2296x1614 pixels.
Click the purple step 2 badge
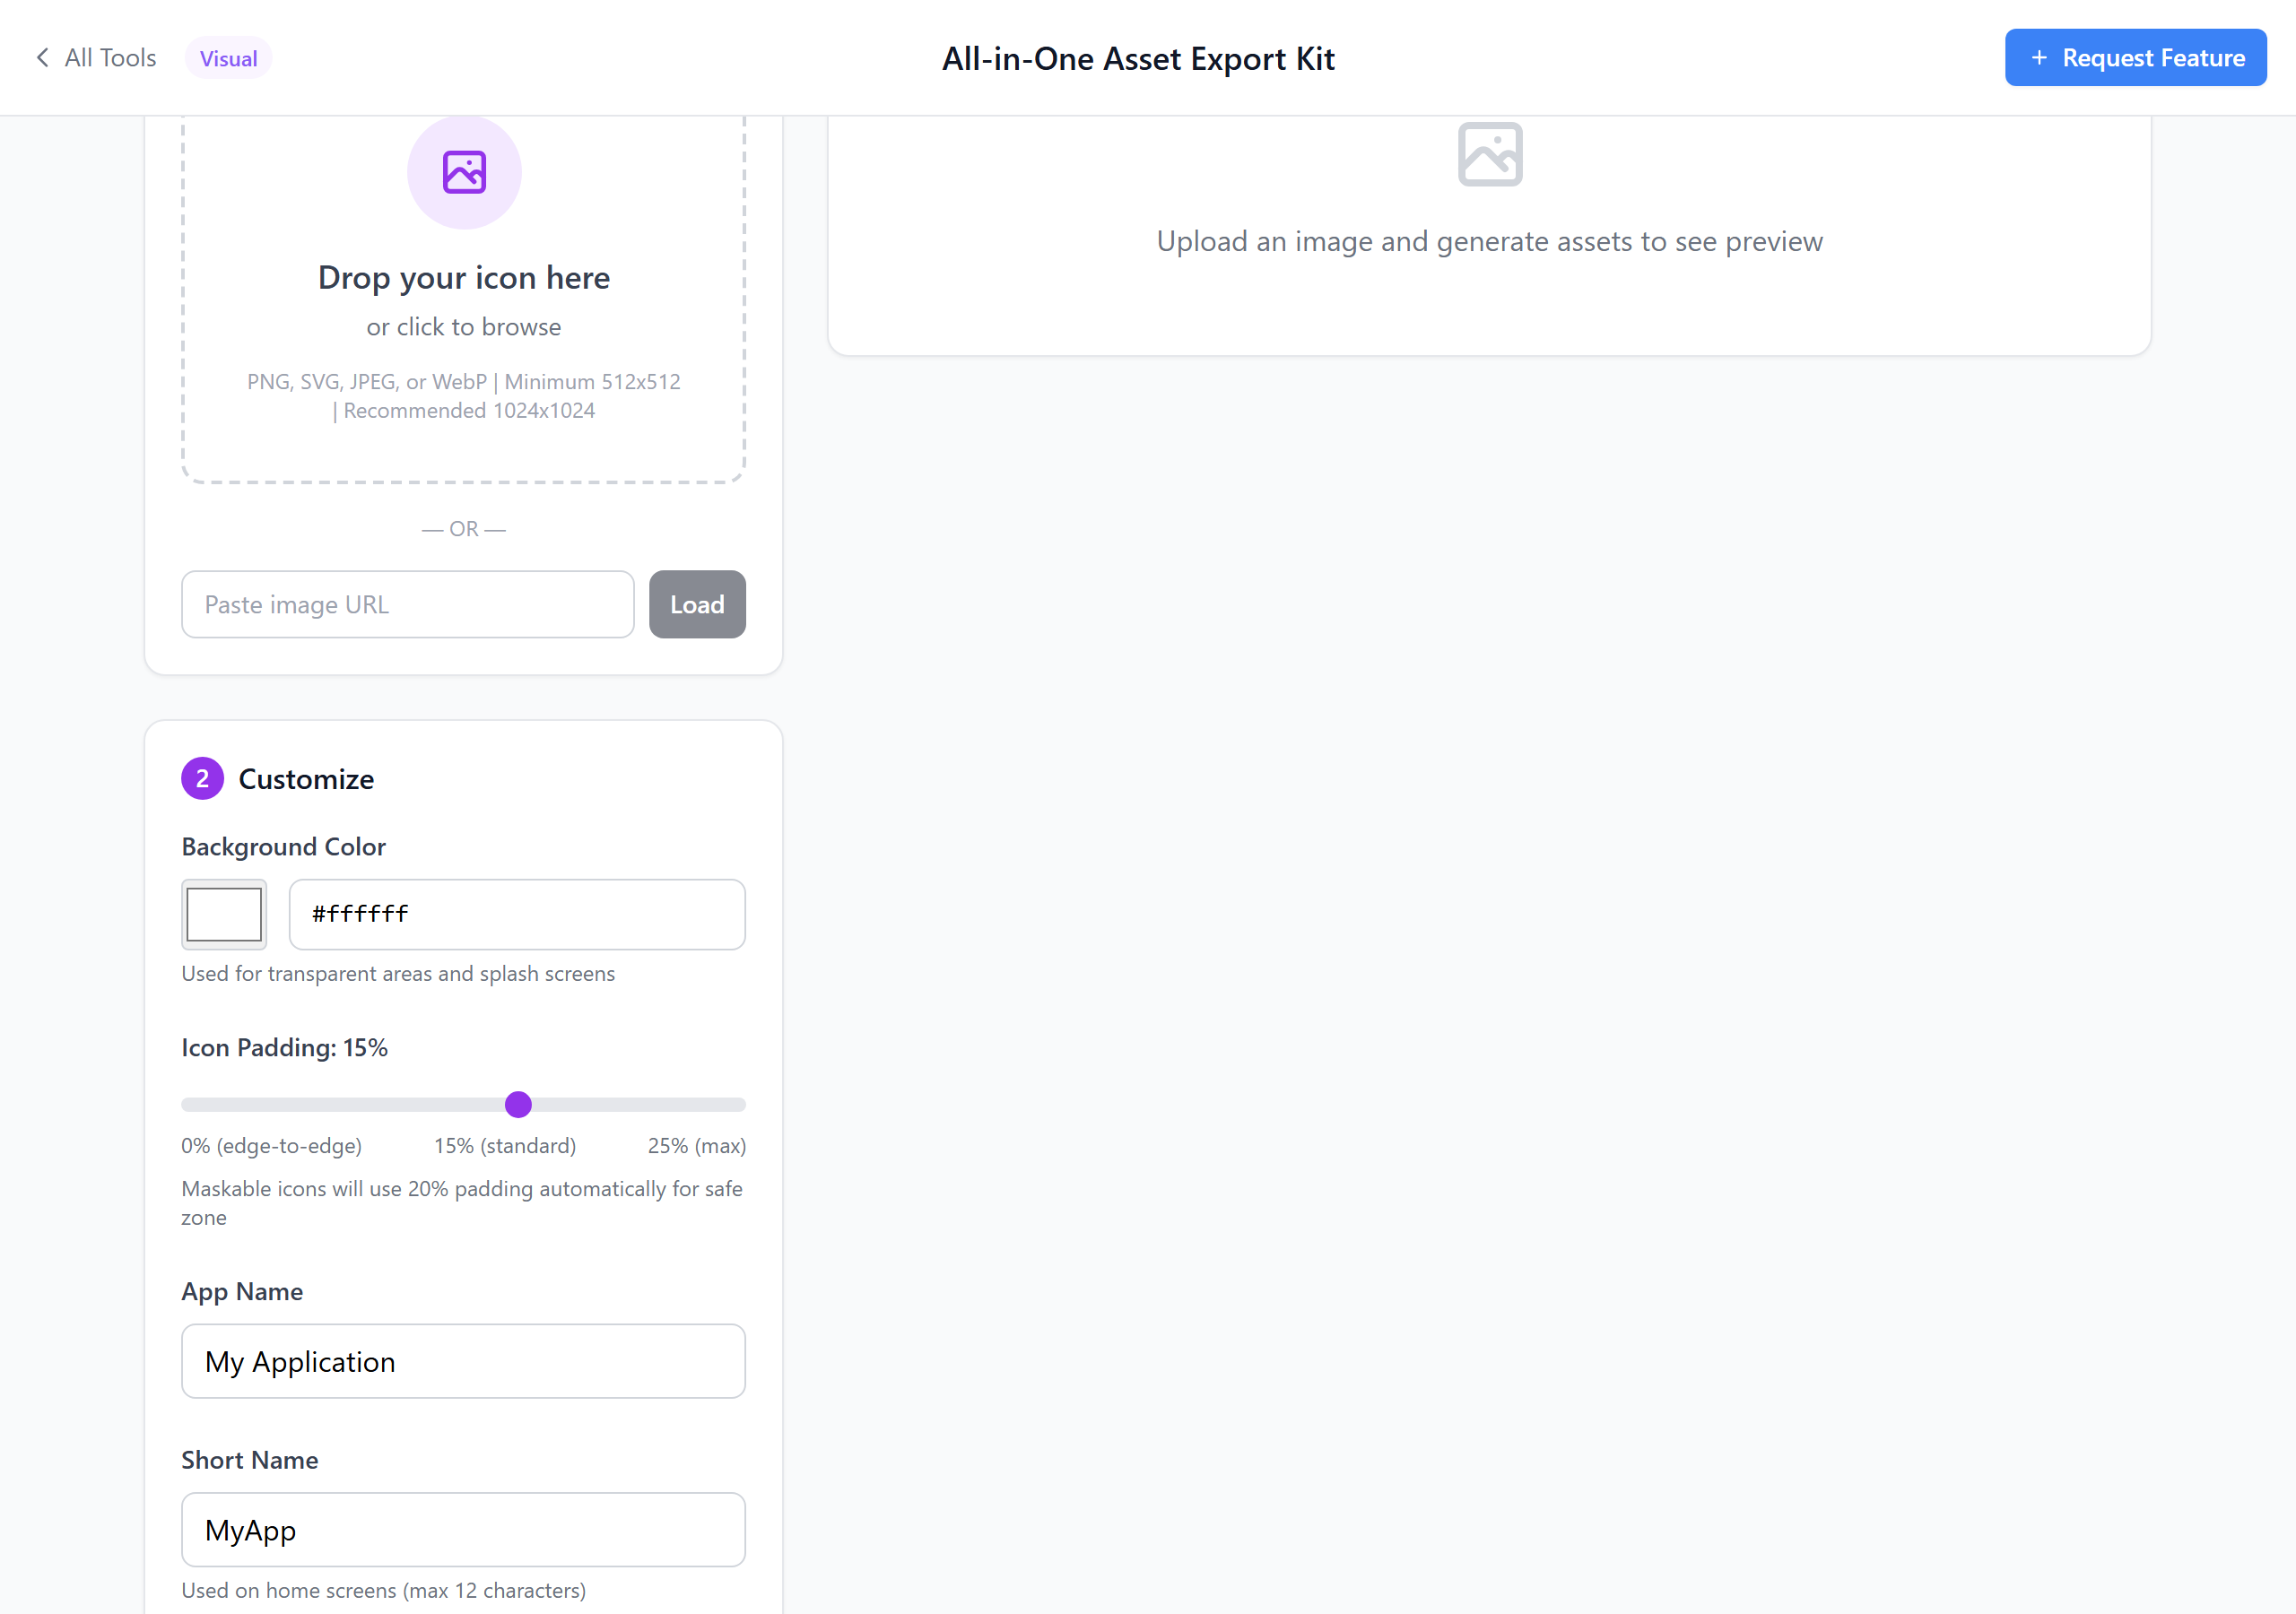[202, 779]
